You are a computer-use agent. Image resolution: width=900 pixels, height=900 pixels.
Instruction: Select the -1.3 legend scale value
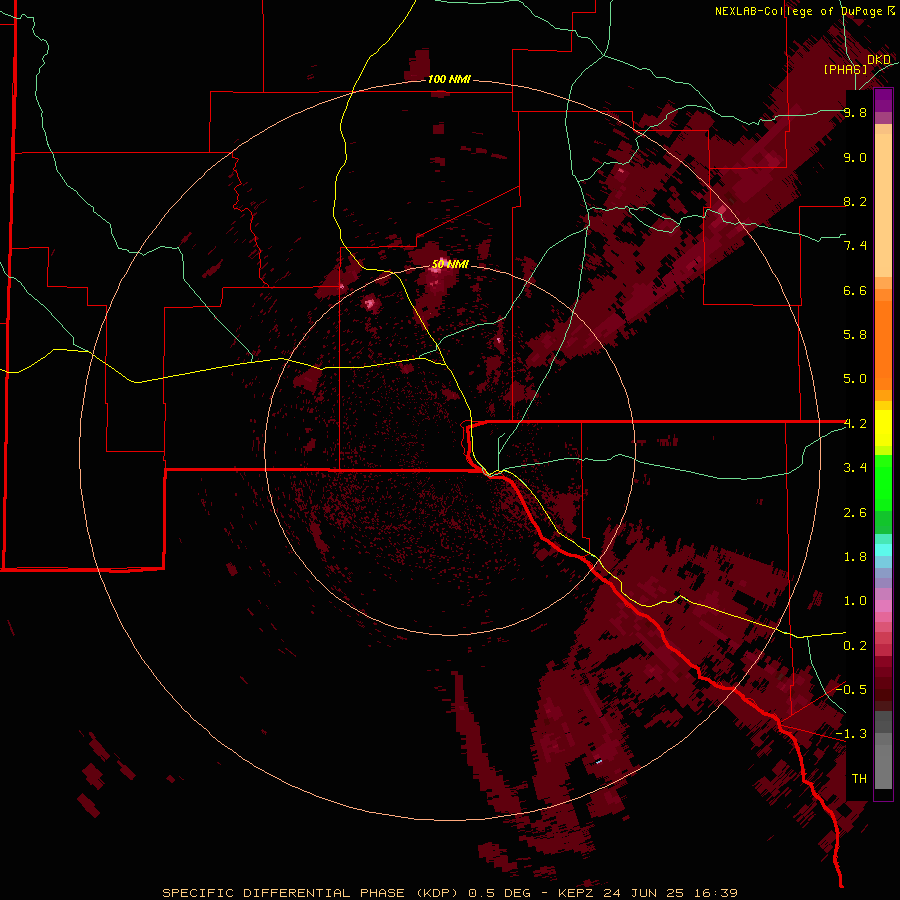click(851, 734)
